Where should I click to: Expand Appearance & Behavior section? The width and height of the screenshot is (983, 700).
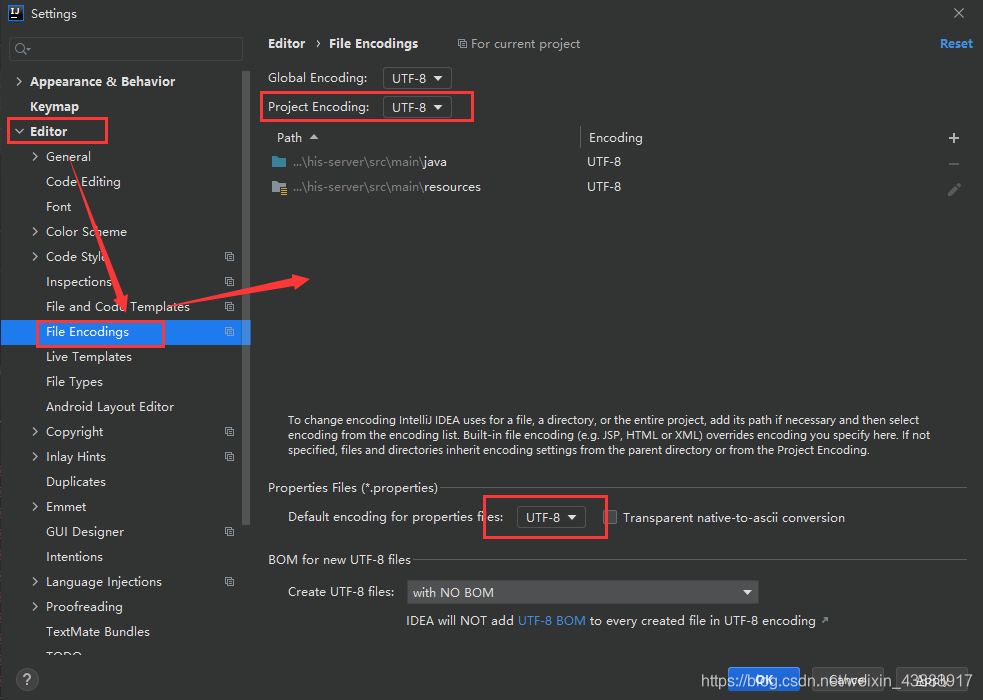point(19,81)
